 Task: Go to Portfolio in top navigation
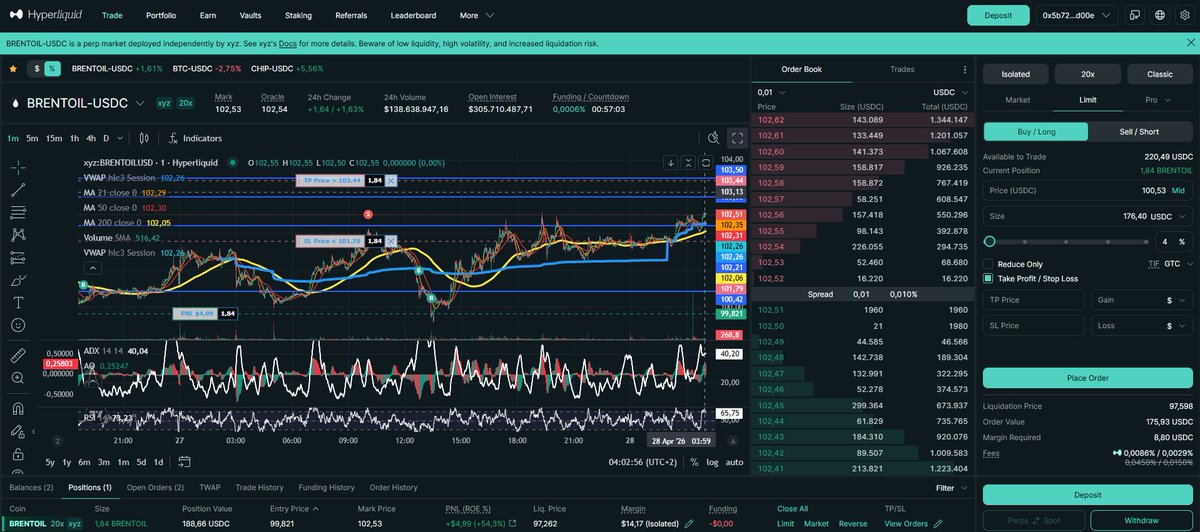point(162,16)
